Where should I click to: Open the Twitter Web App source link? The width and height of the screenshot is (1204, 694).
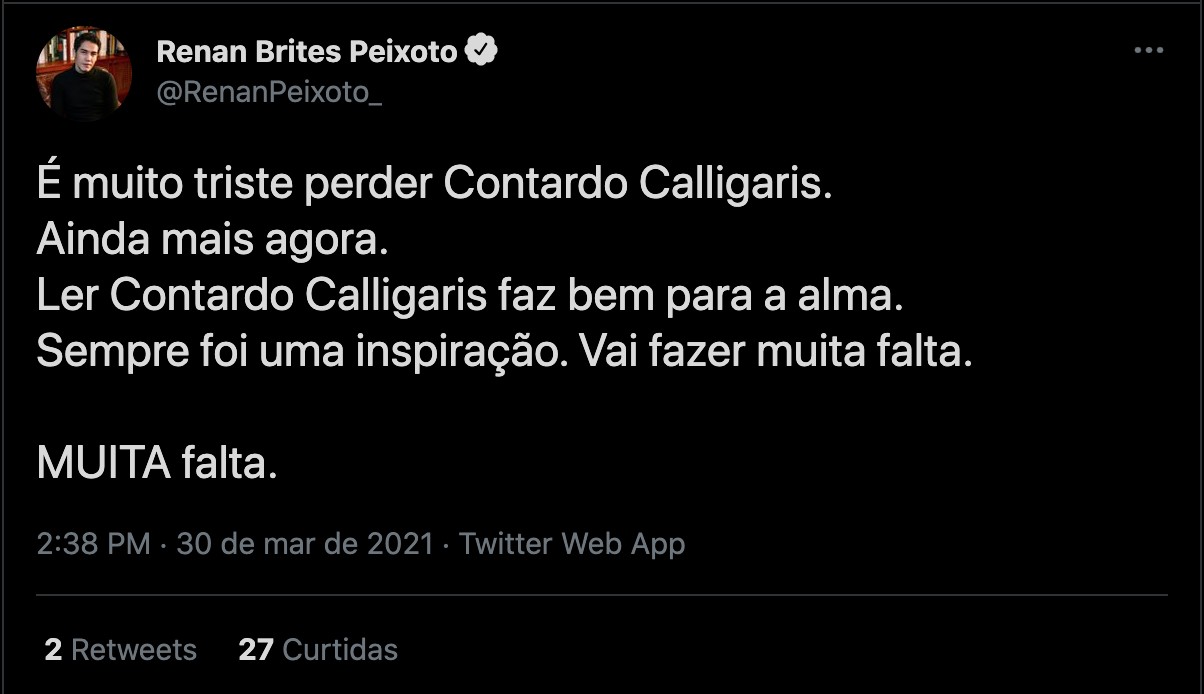pos(572,544)
